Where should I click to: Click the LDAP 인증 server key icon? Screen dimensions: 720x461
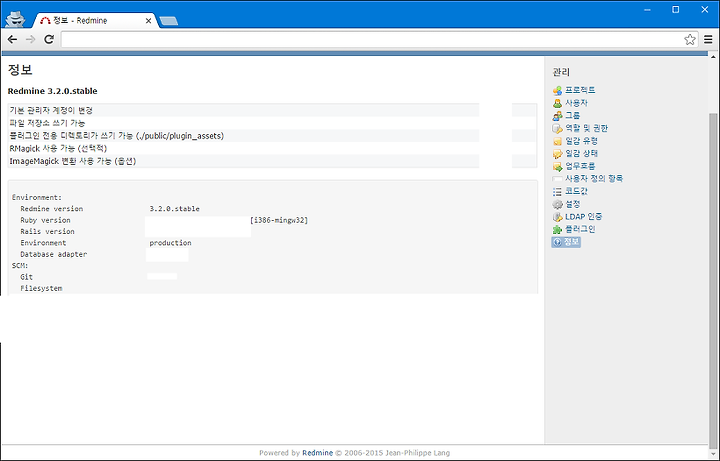[x=557, y=217]
